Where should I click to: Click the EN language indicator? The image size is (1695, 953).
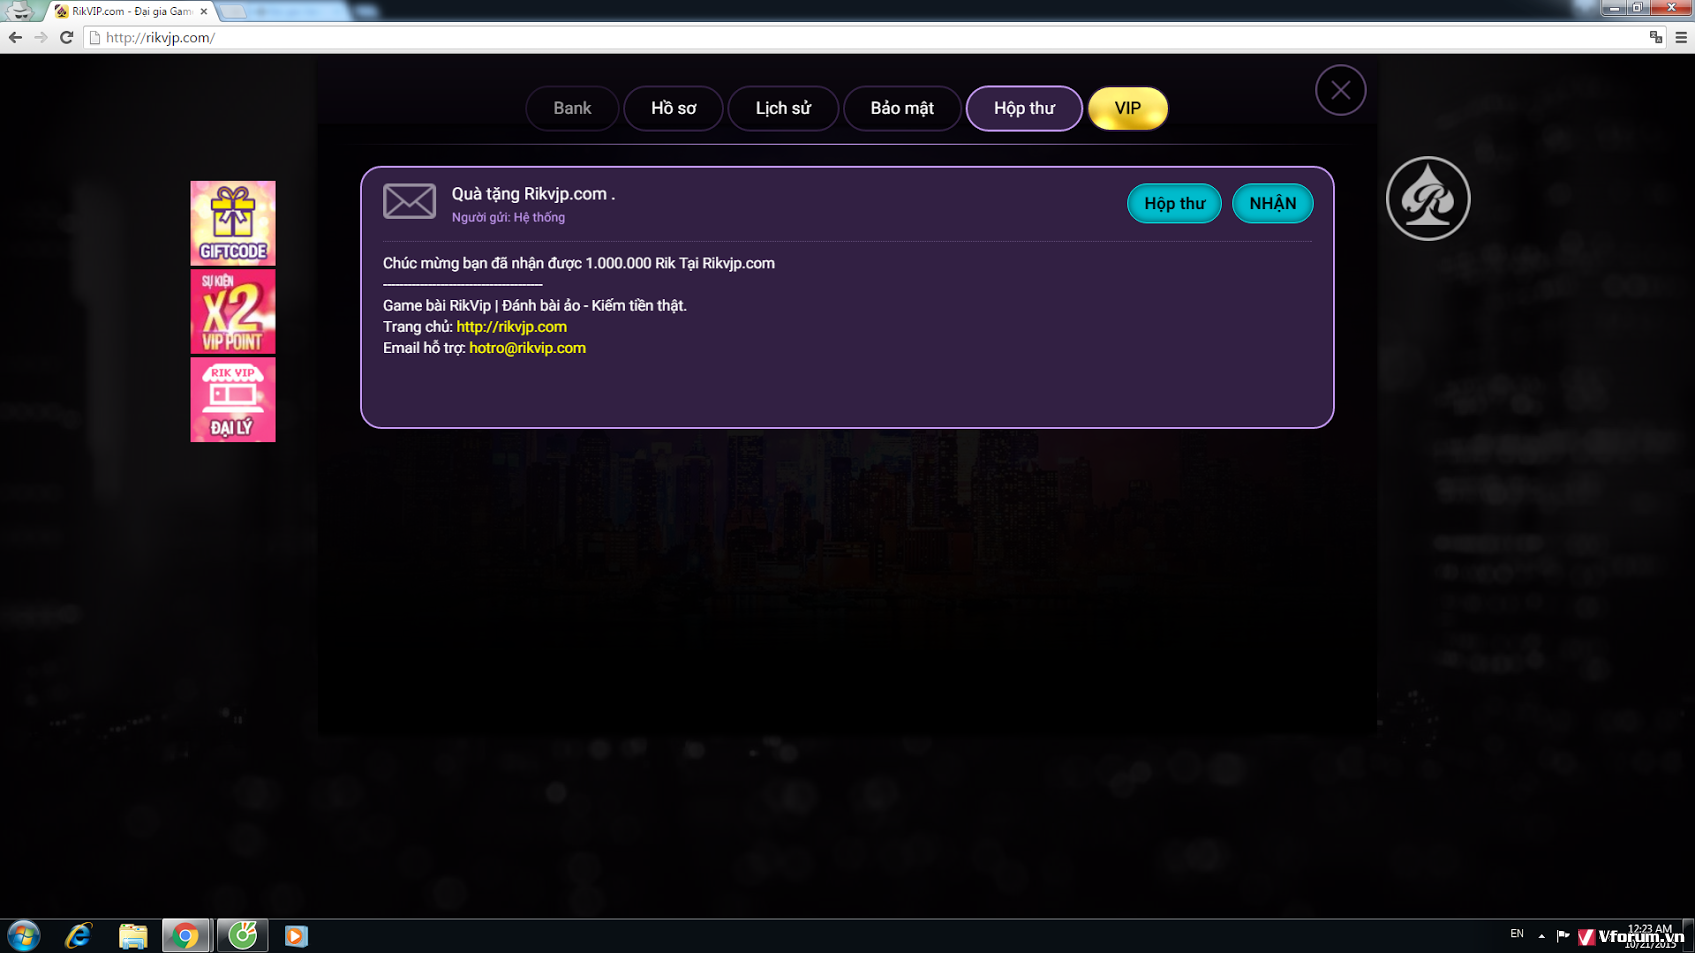[1517, 934]
